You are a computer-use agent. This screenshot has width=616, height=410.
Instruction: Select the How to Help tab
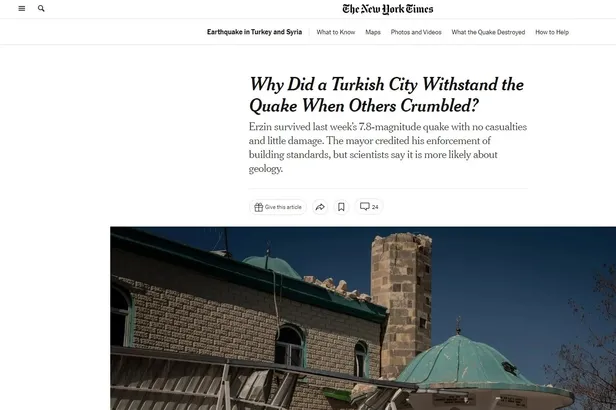coord(552,32)
